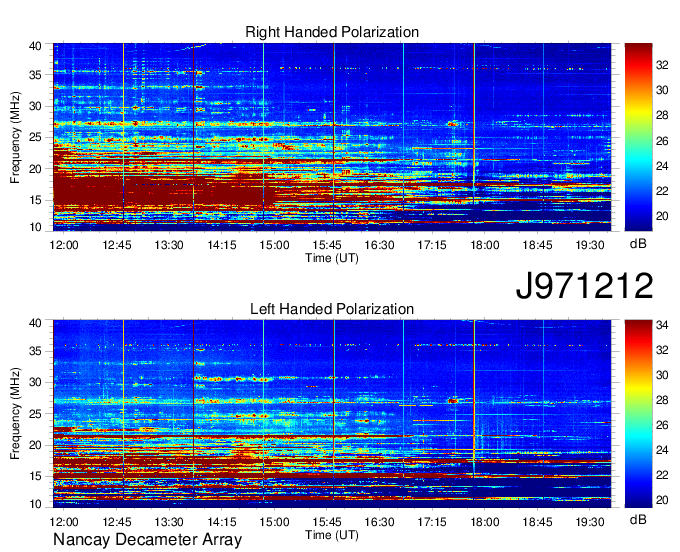
Task: Click 'Frequency (MHz)' label on Left Handed plot
Action: (x=15, y=414)
